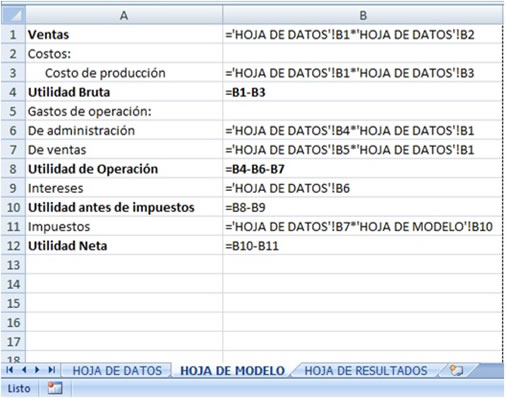Viewport: 506px width, 398px height.
Task: Select the Utilidad Neta cell
Action: click(x=124, y=246)
